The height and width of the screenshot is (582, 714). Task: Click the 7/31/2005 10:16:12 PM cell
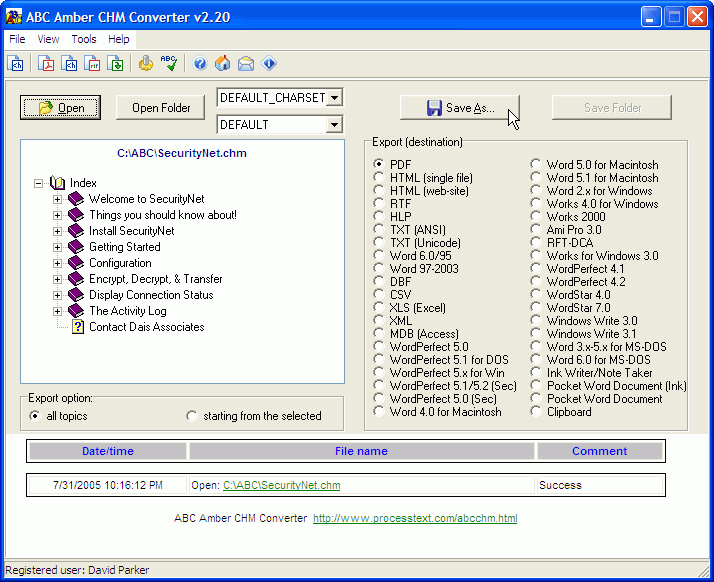point(107,485)
